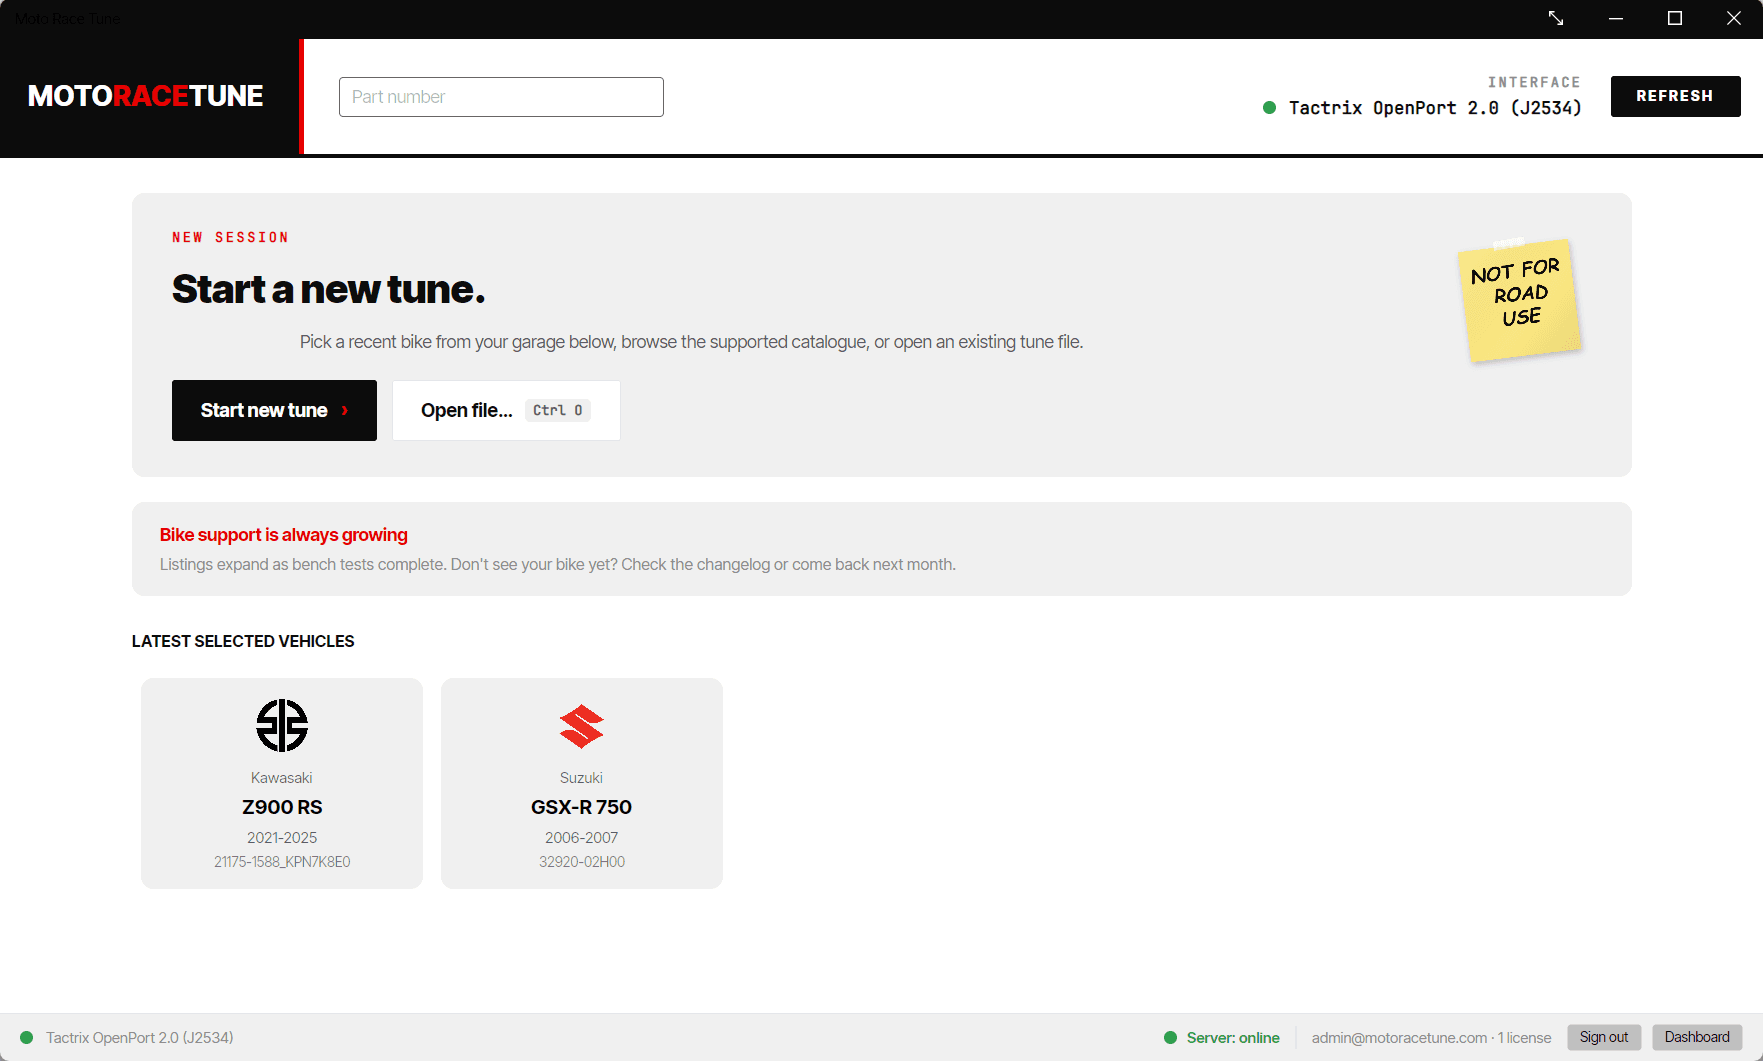Click the Start a new tune. heading

[x=329, y=289]
